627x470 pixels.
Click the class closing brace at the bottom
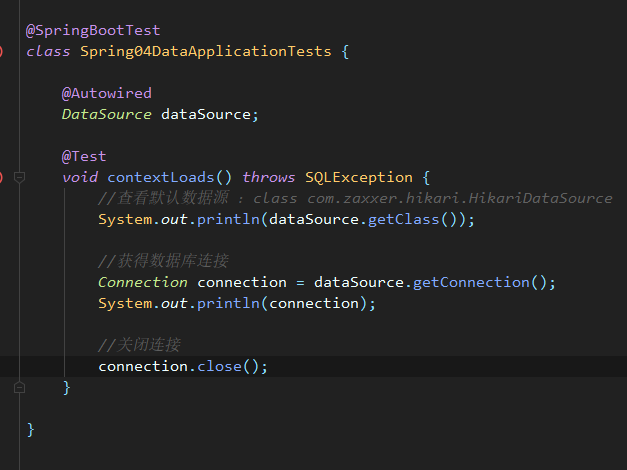click(x=31, y=429)
